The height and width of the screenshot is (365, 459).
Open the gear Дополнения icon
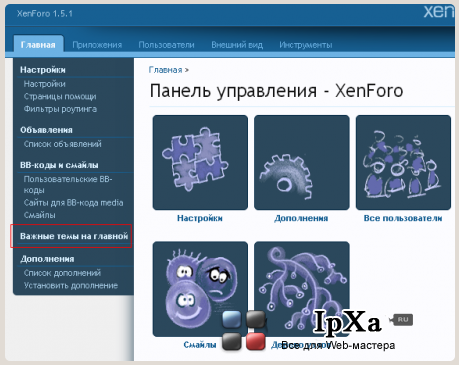pos(302,163)
